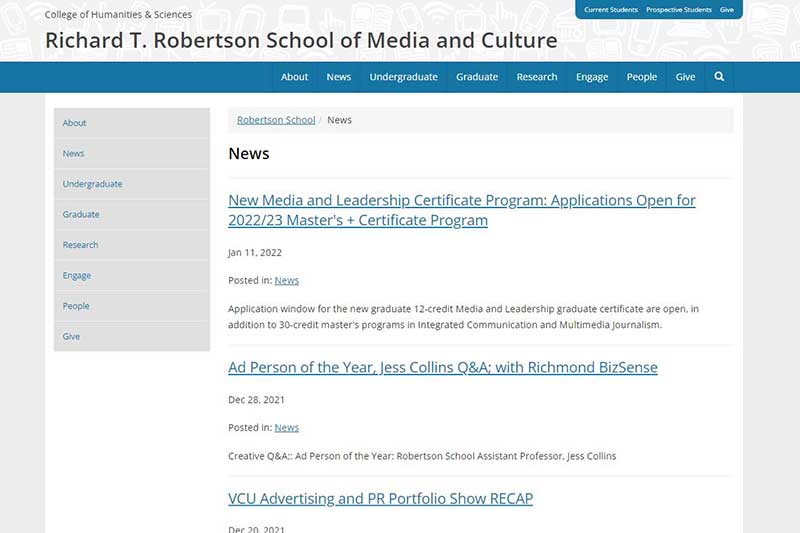This screenshot has width=800, height=533.
Task: Click Give in the top utility bar
Action: click(727, 10)
